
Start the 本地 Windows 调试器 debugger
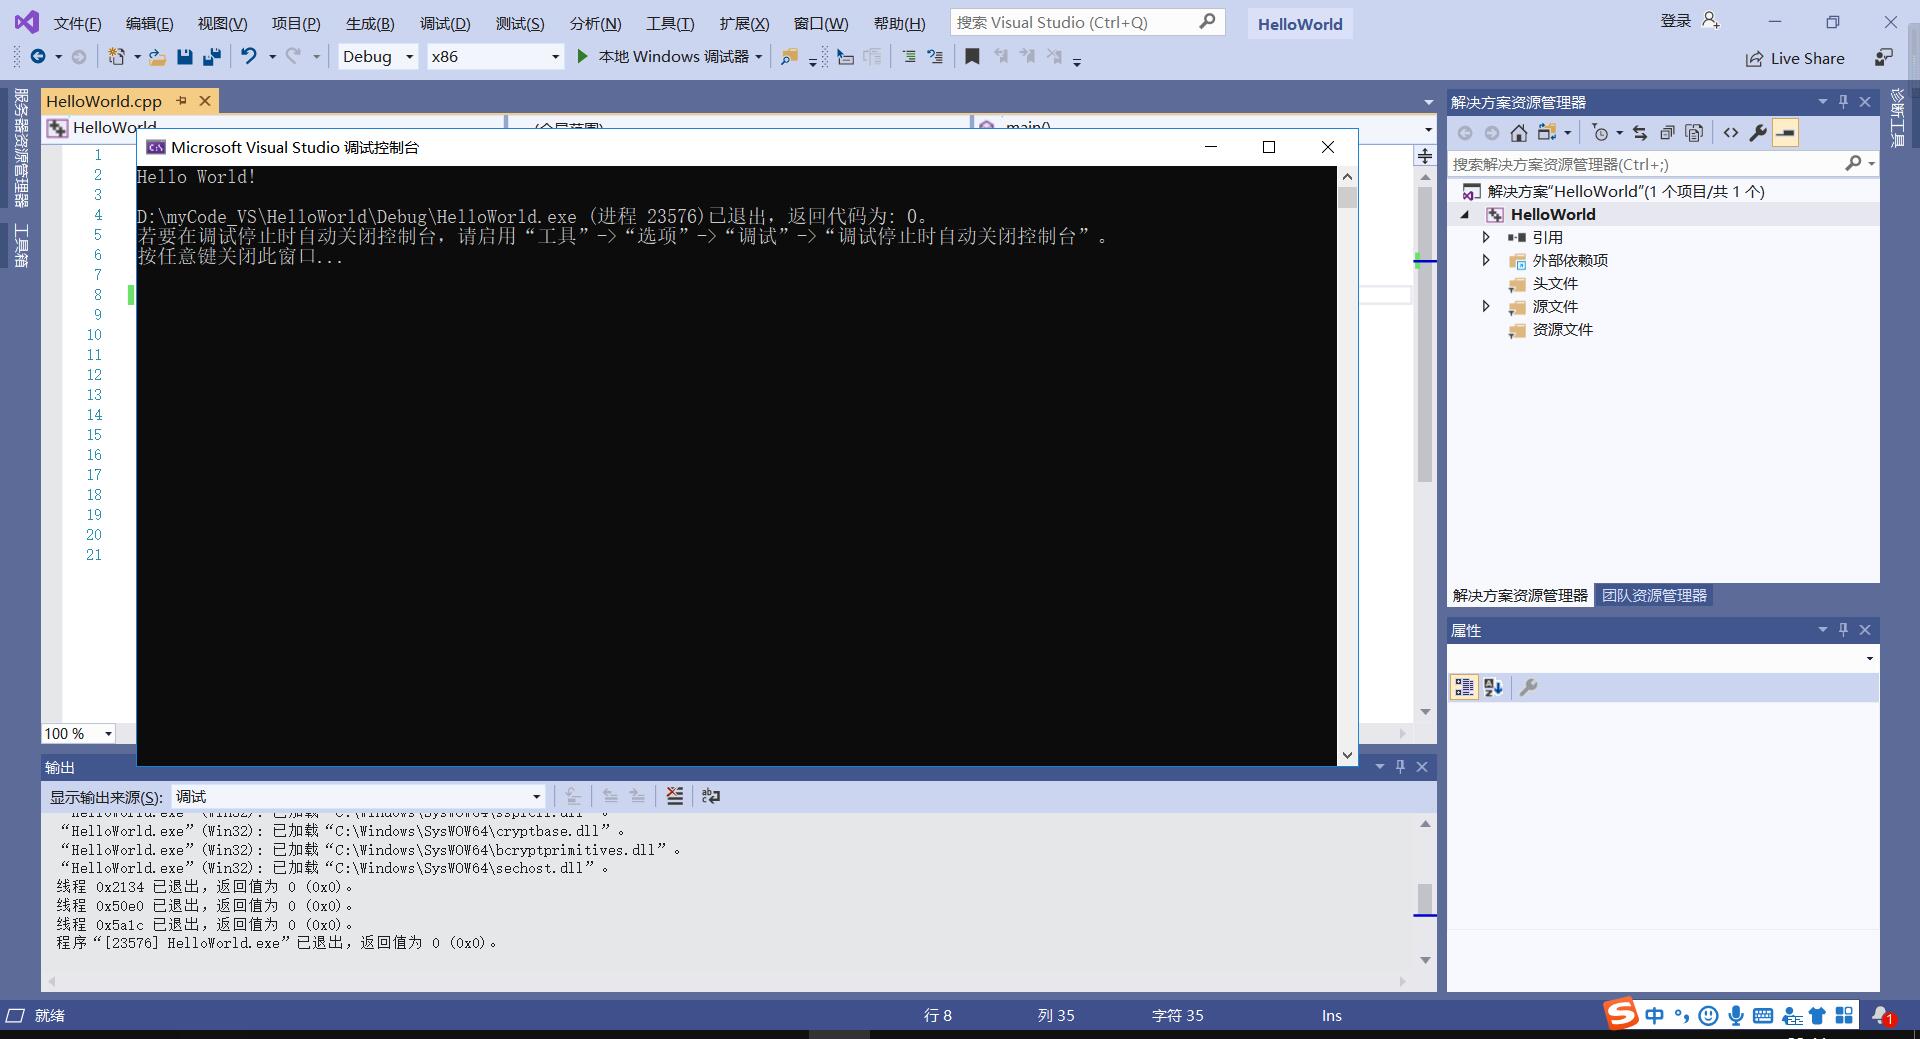664,57
